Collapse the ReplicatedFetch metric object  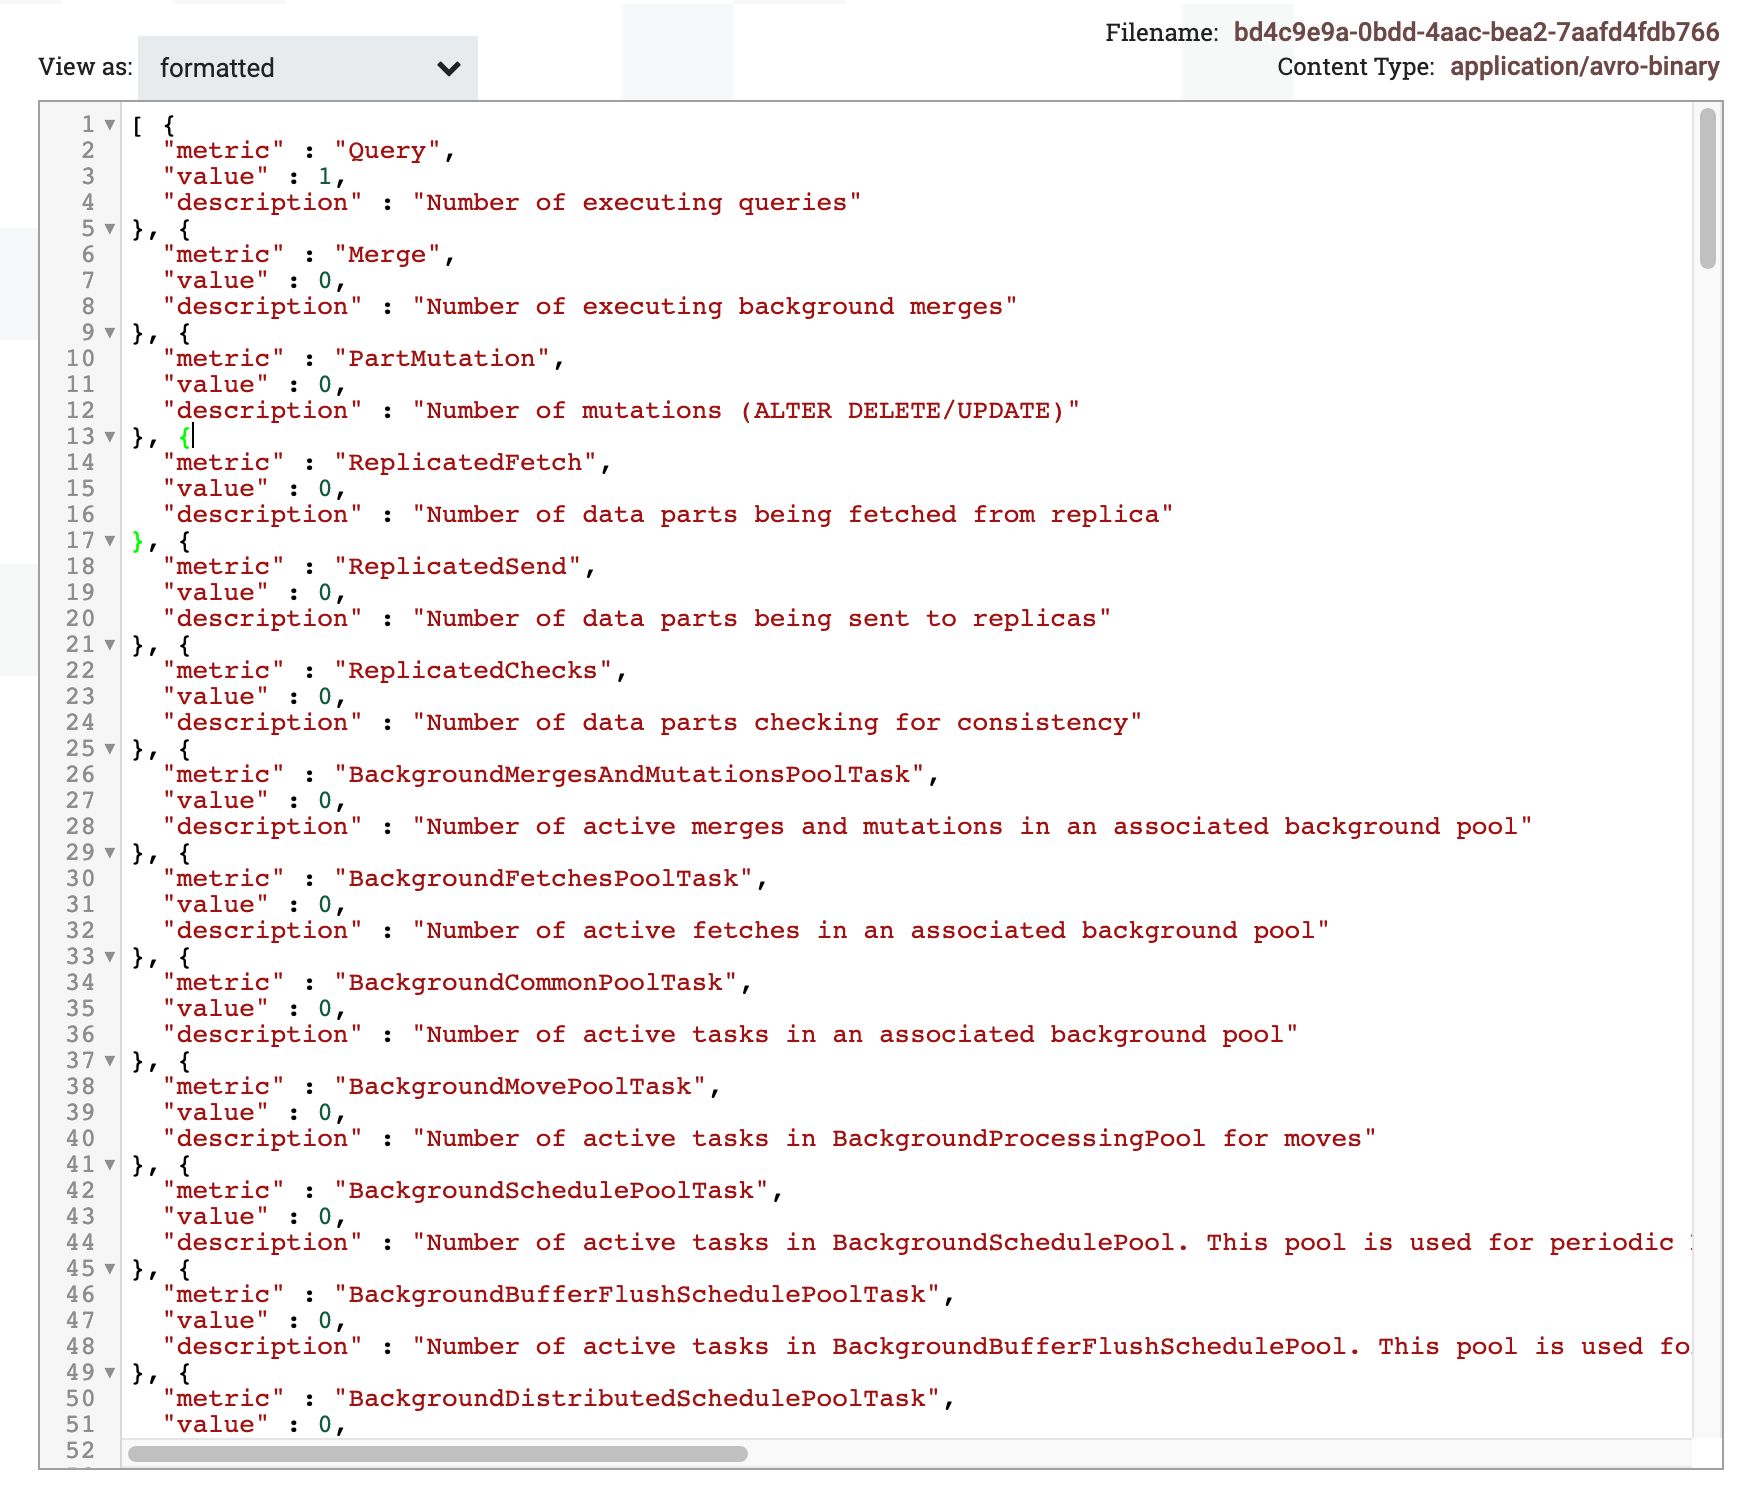[x=108, y=436]
